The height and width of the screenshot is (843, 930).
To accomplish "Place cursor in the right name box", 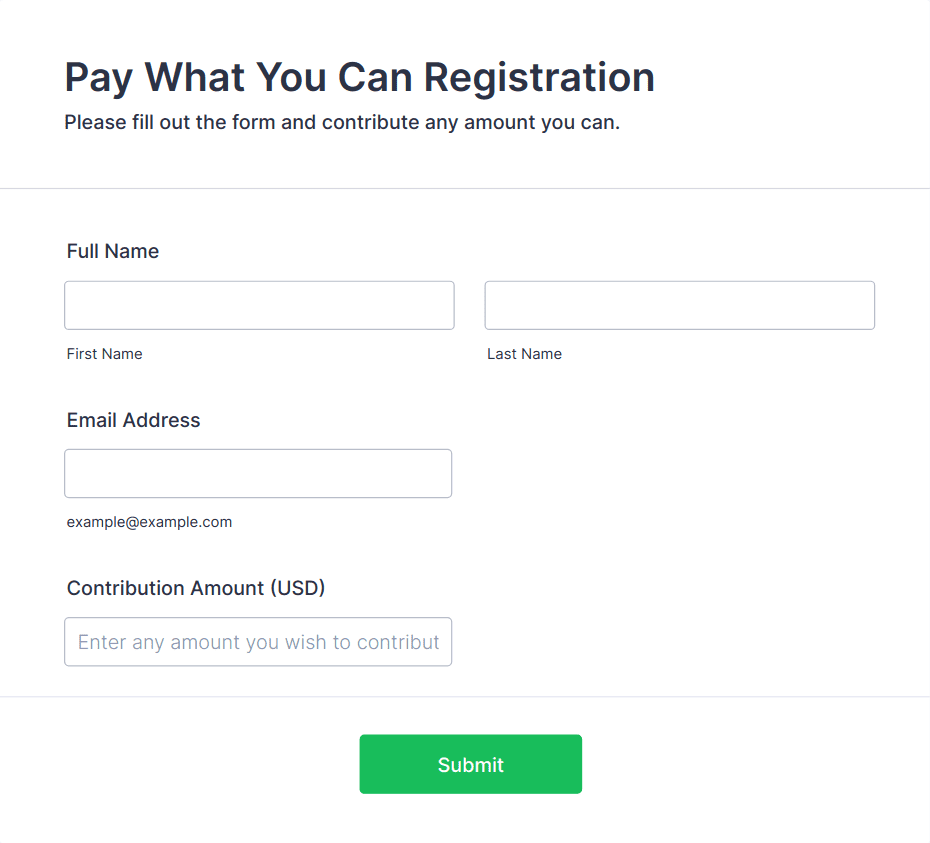I will point(679,305).
